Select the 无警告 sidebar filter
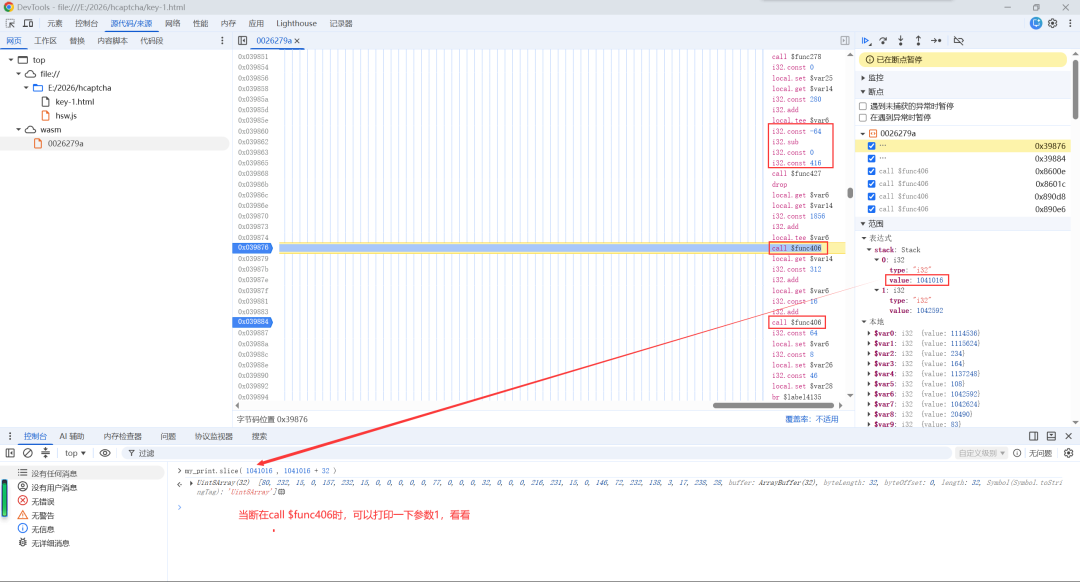1080x582 pixels. click(42, 515)
